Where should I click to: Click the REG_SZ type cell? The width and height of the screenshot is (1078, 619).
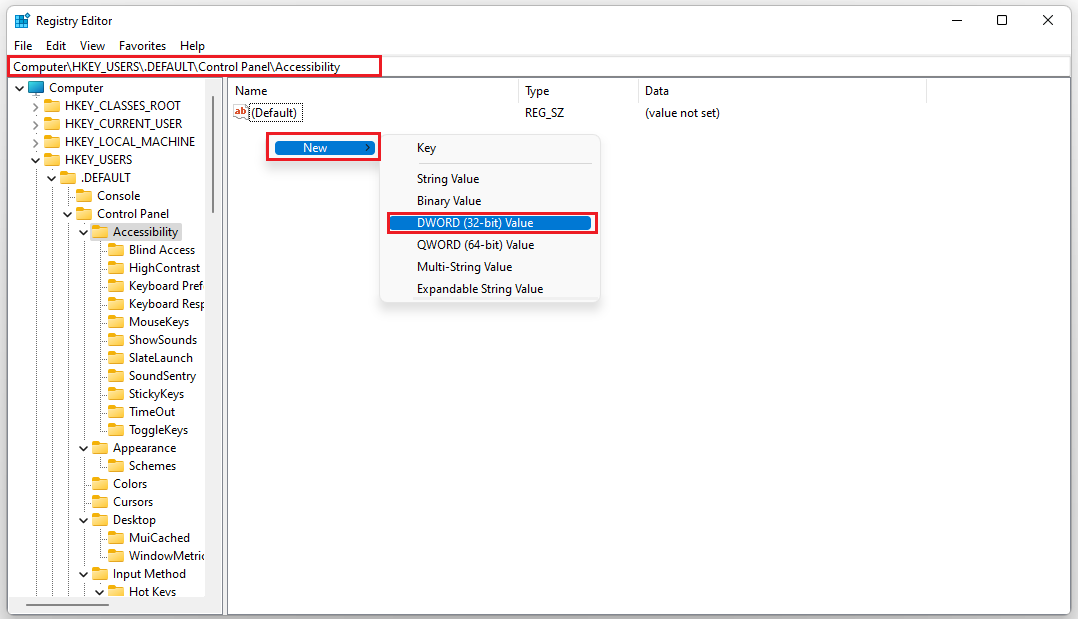pyautogui.click(x=544, y=113)
